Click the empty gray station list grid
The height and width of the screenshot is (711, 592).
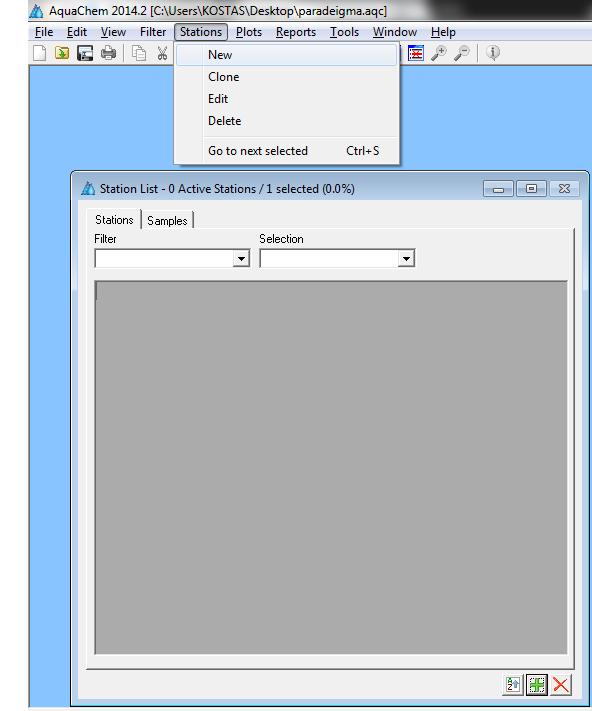(331, 467)
